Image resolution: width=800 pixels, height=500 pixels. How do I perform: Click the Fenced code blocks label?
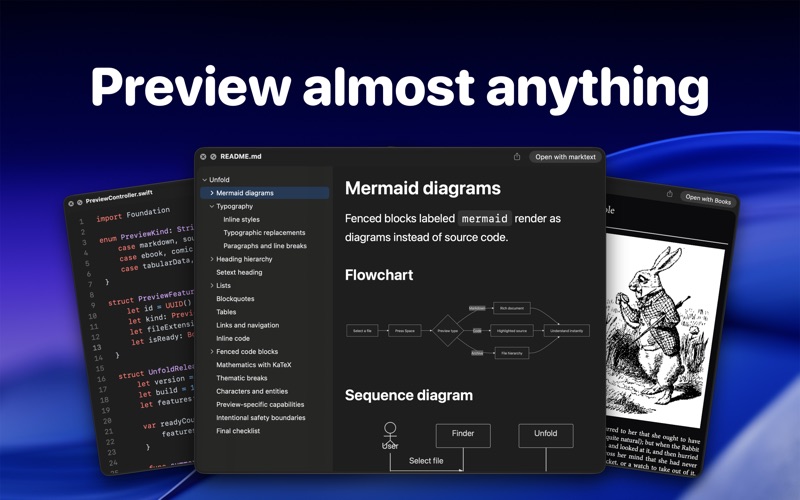(247, 352)
